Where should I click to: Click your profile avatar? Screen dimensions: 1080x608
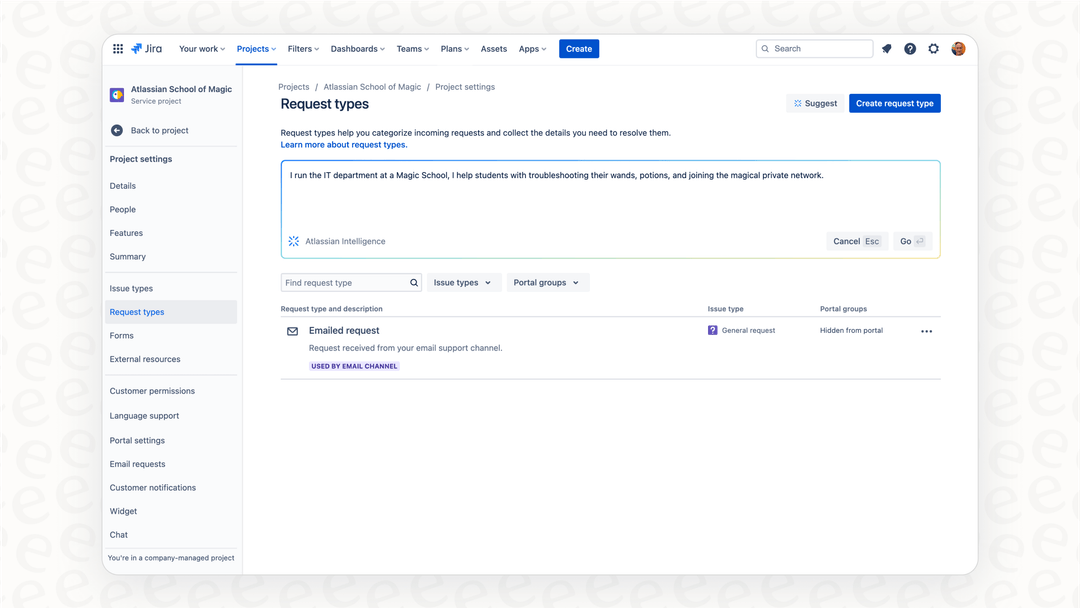[958, 48]
